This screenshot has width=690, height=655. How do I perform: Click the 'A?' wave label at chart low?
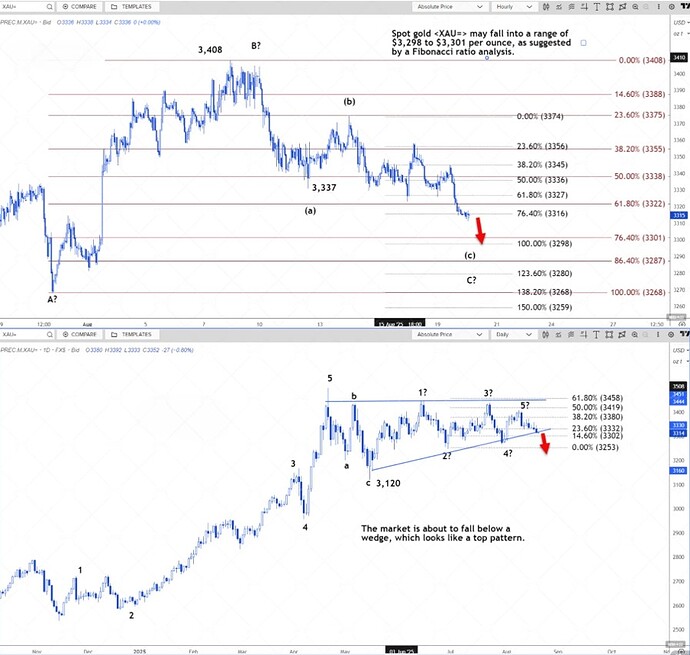pyautogui.click(x=52, y=299)
